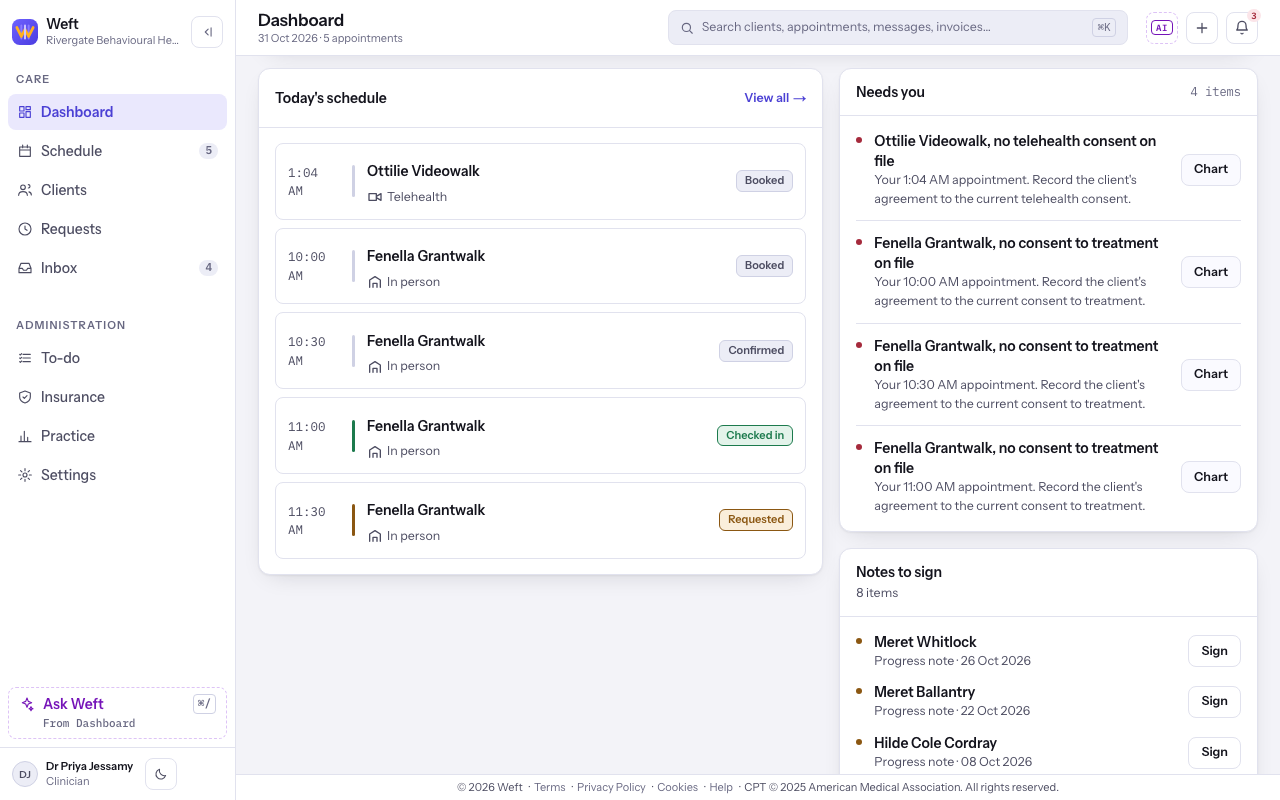The height and width of the screenshot is (800, 1280).
Task: Click the DJ user avatar
Action: click(x=25, y=773)
